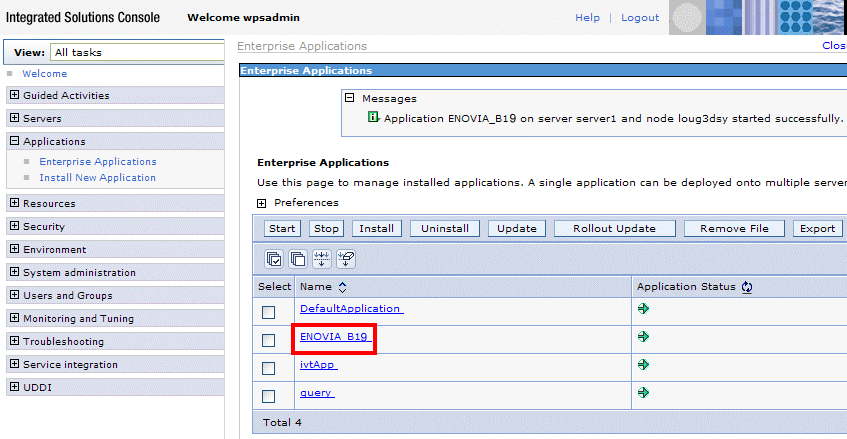The width and height of the screenshot is (847, 439).
Task: Click the Deselect All items icon
Action: (x=297, y=259)
